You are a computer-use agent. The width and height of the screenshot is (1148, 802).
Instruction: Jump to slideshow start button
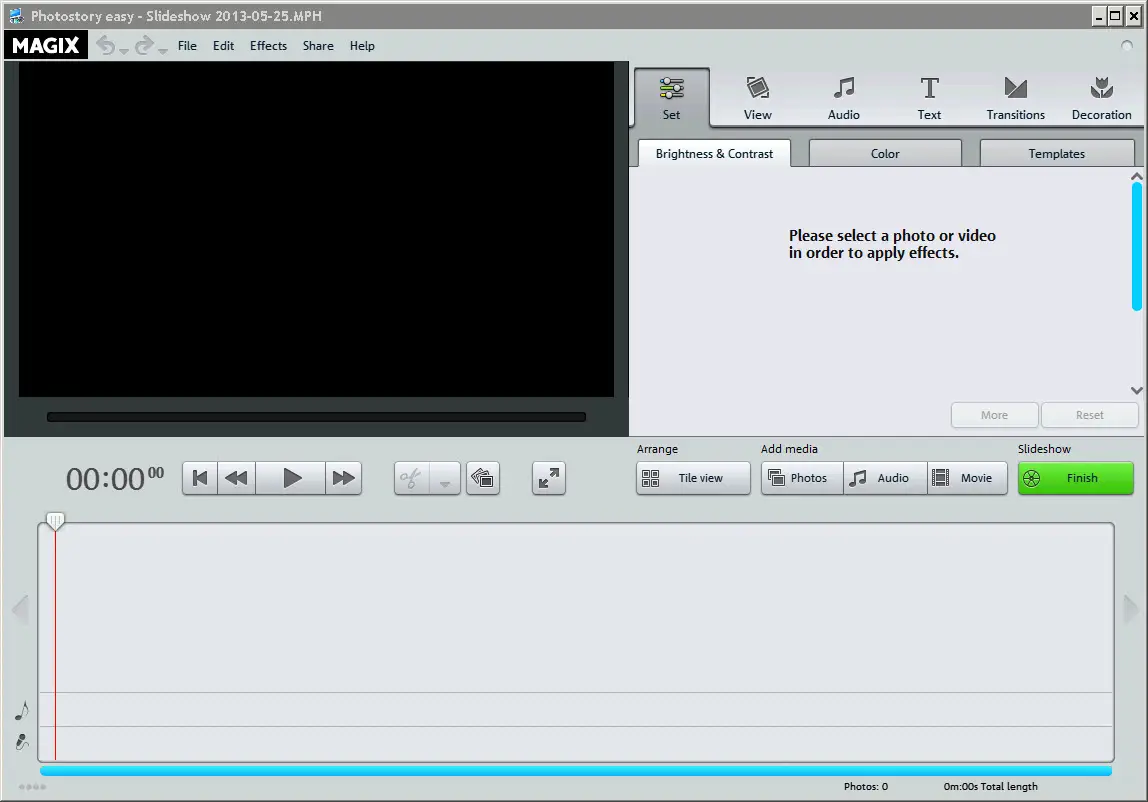200,478
